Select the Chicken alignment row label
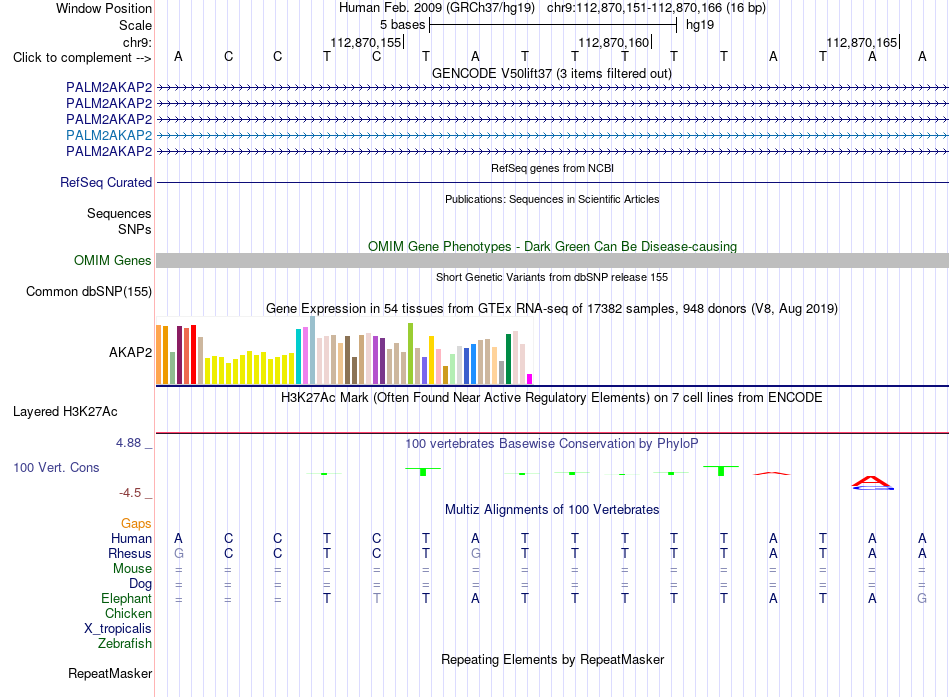This screenshot has width=950, height=697. (128, 613)
